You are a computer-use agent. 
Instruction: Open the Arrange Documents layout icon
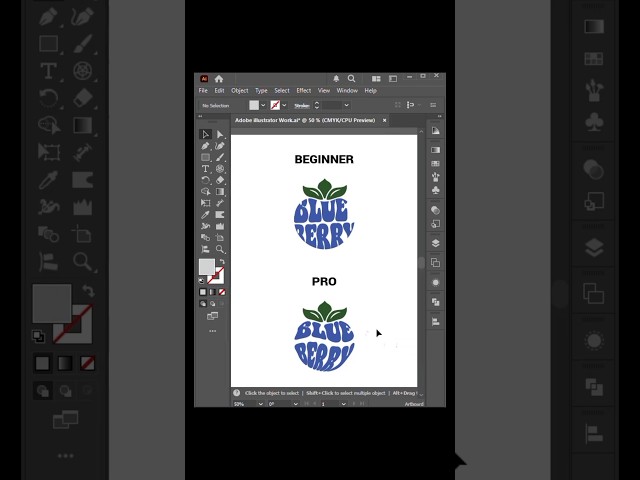376,79
